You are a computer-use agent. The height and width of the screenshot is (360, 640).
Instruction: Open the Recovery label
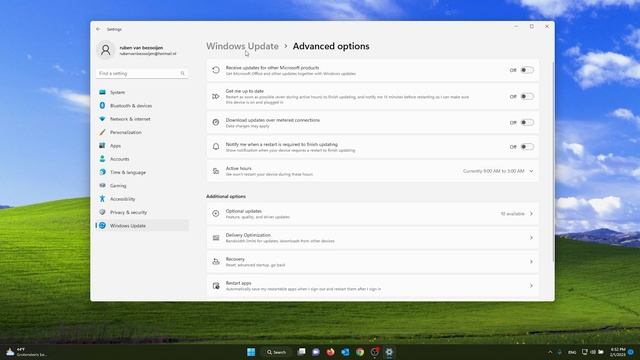235,259
